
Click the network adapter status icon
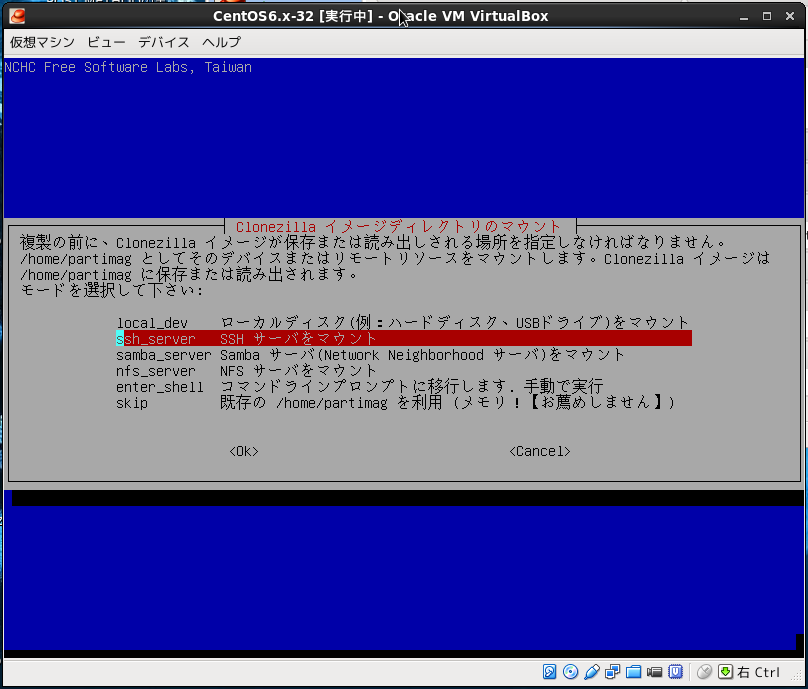click(x=613, y=672)
